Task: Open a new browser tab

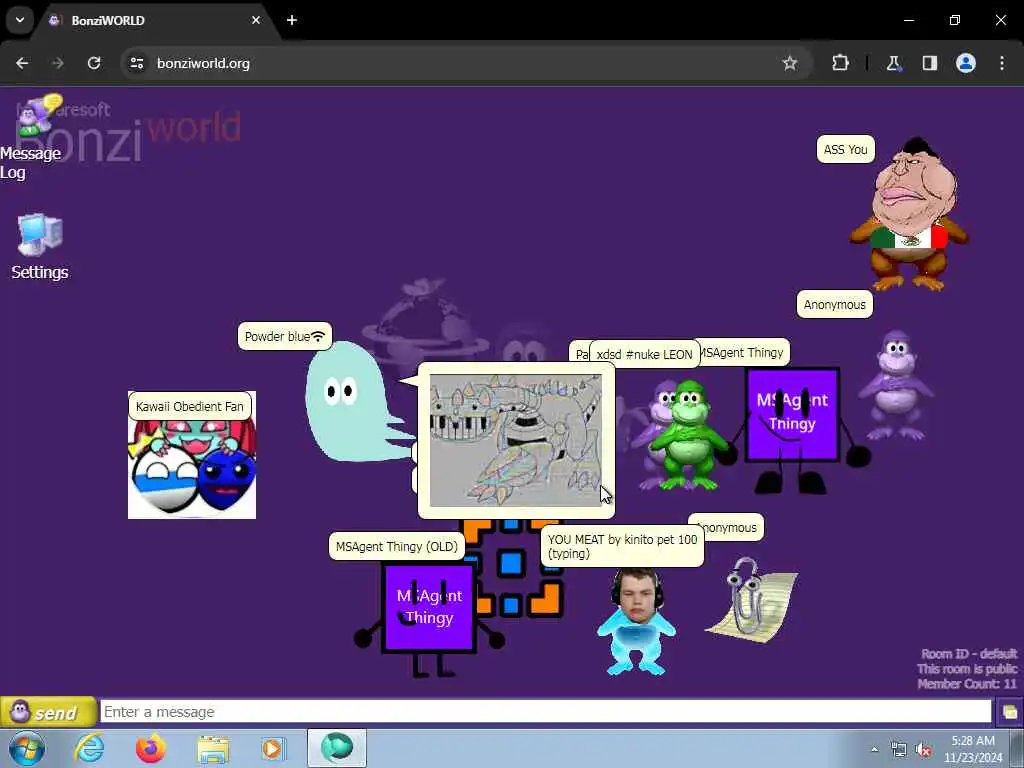Action: point(292,20)
